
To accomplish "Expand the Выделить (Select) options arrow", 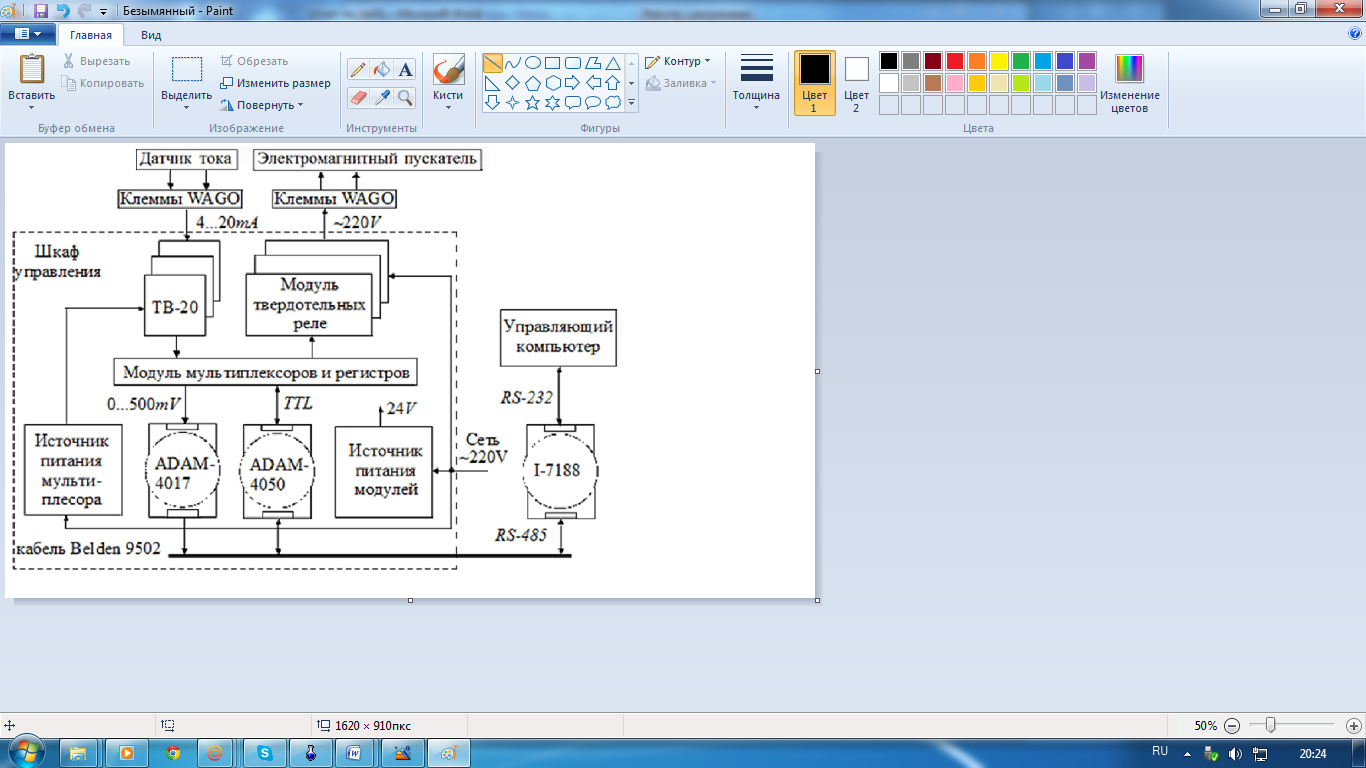I will point(186,106).
